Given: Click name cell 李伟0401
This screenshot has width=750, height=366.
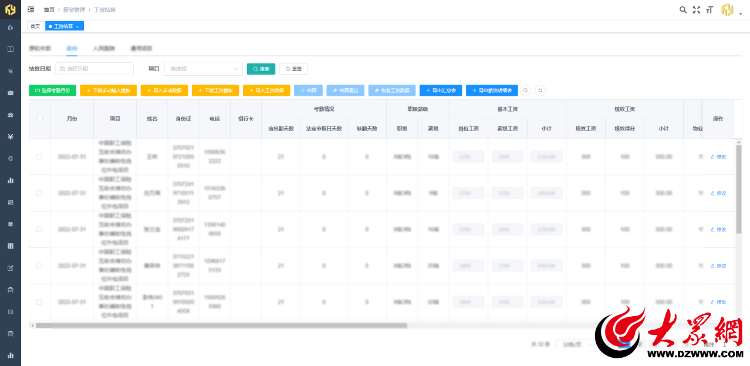Looking at the screenshot, I should click(152, 302).
